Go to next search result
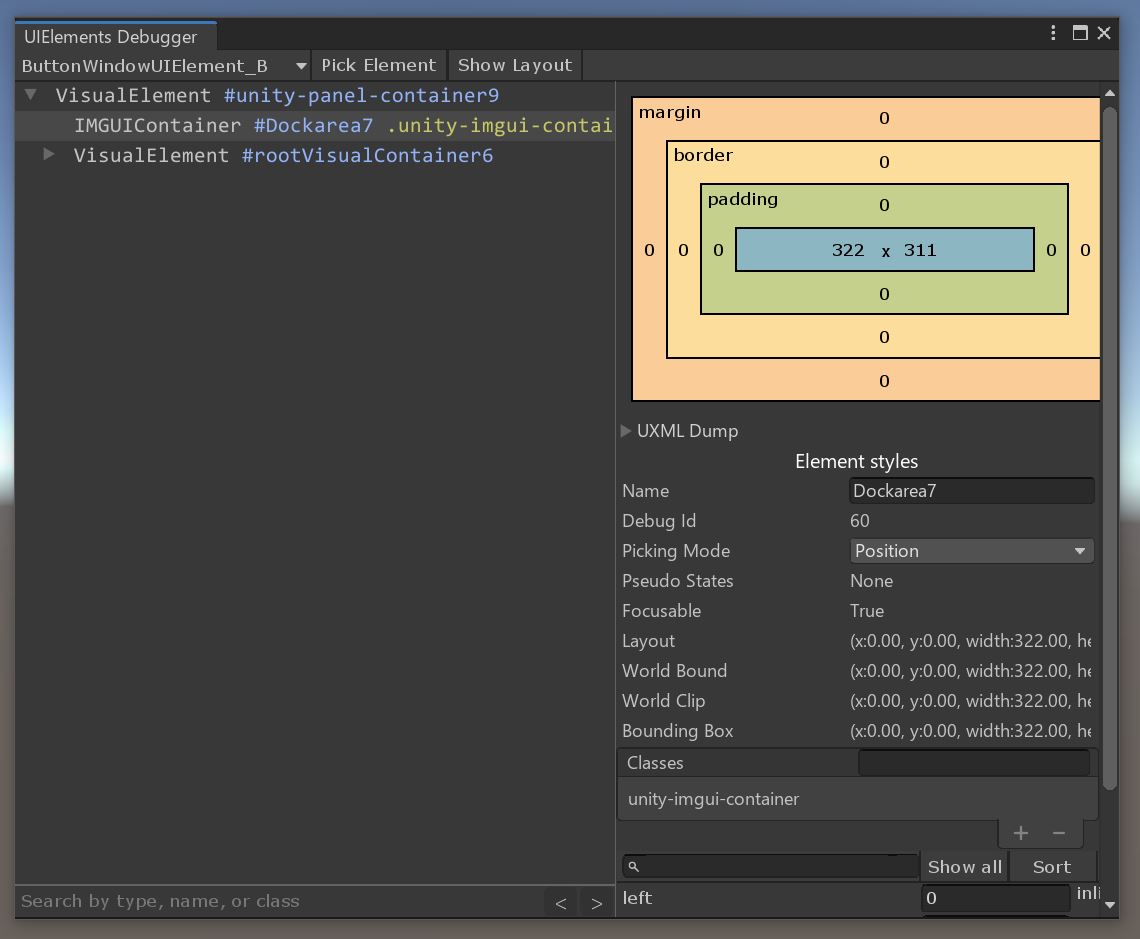The width and height of the screenshot is (1140, 939). [x=596, y=903]
